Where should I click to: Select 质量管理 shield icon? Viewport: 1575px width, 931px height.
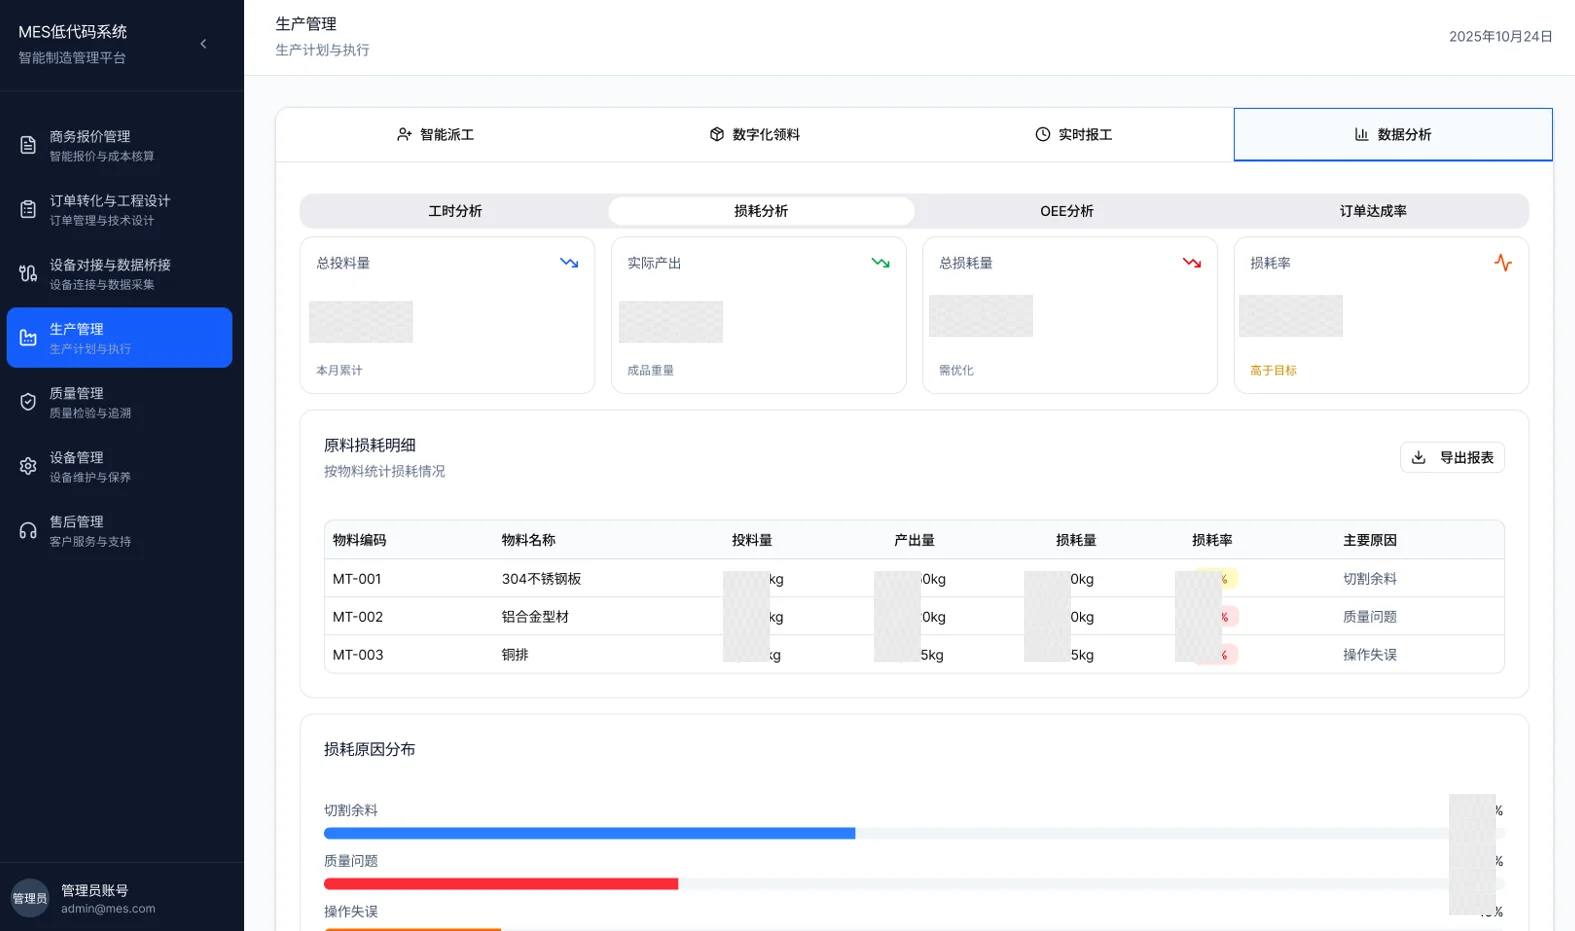point(28,402)
